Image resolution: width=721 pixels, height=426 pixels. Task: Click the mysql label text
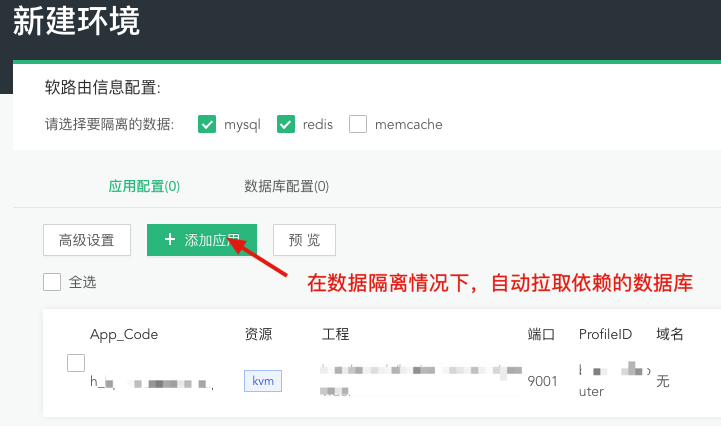pyautogui.click(x=242, y=125)
